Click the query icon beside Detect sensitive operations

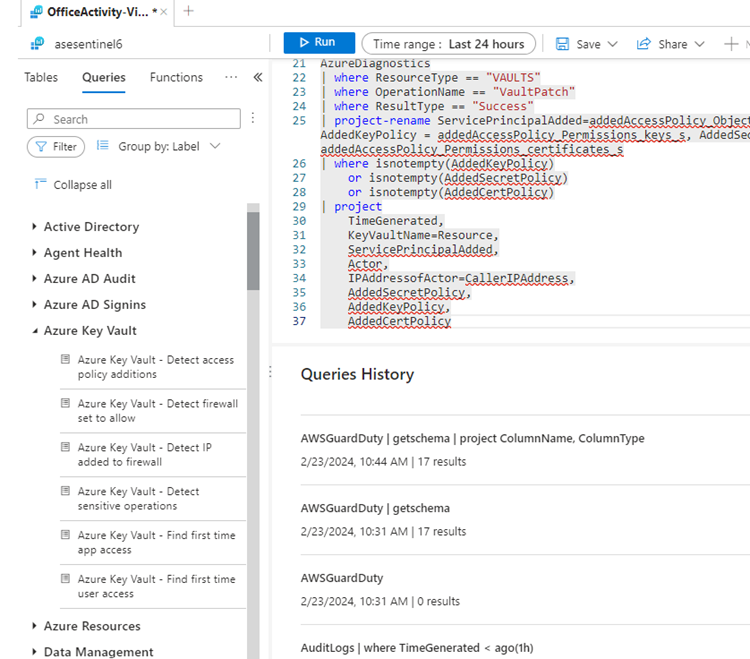(x=66, y=491)
